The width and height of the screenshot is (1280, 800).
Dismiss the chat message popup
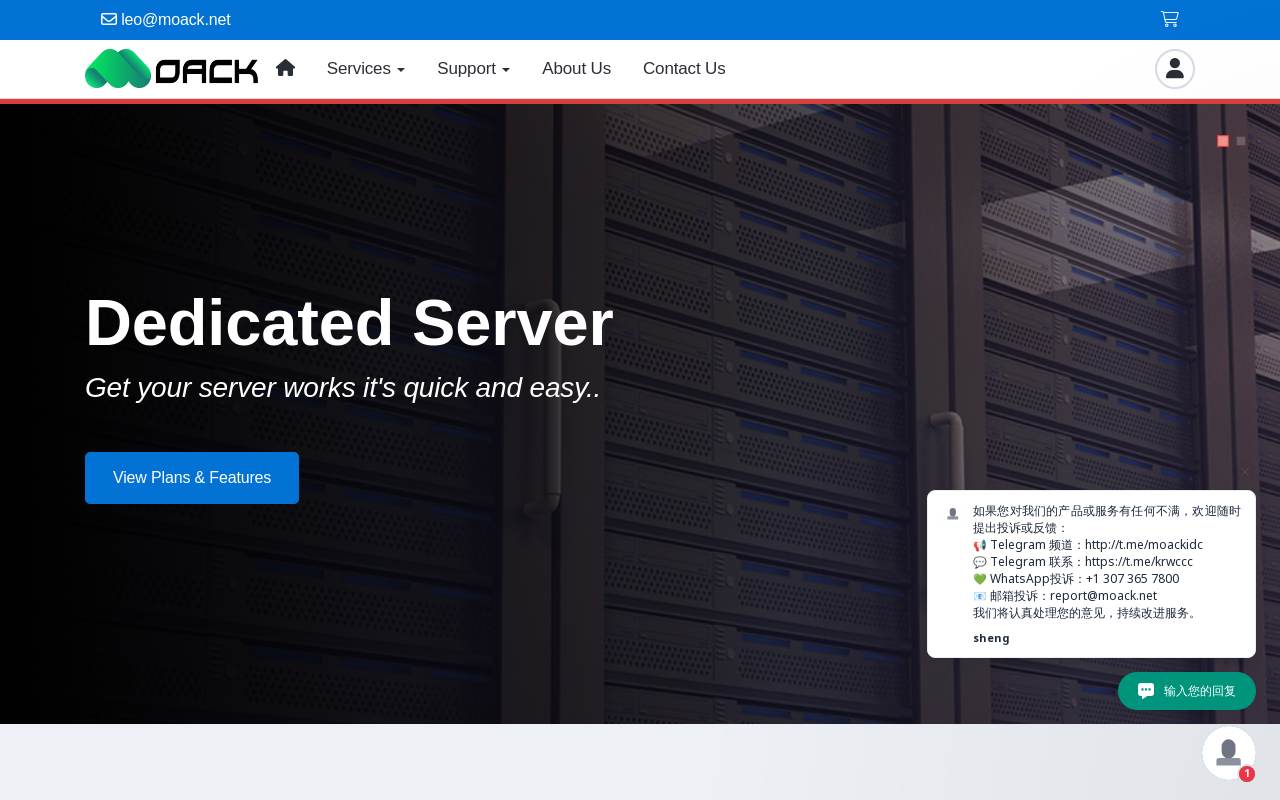pos(1245,472)
